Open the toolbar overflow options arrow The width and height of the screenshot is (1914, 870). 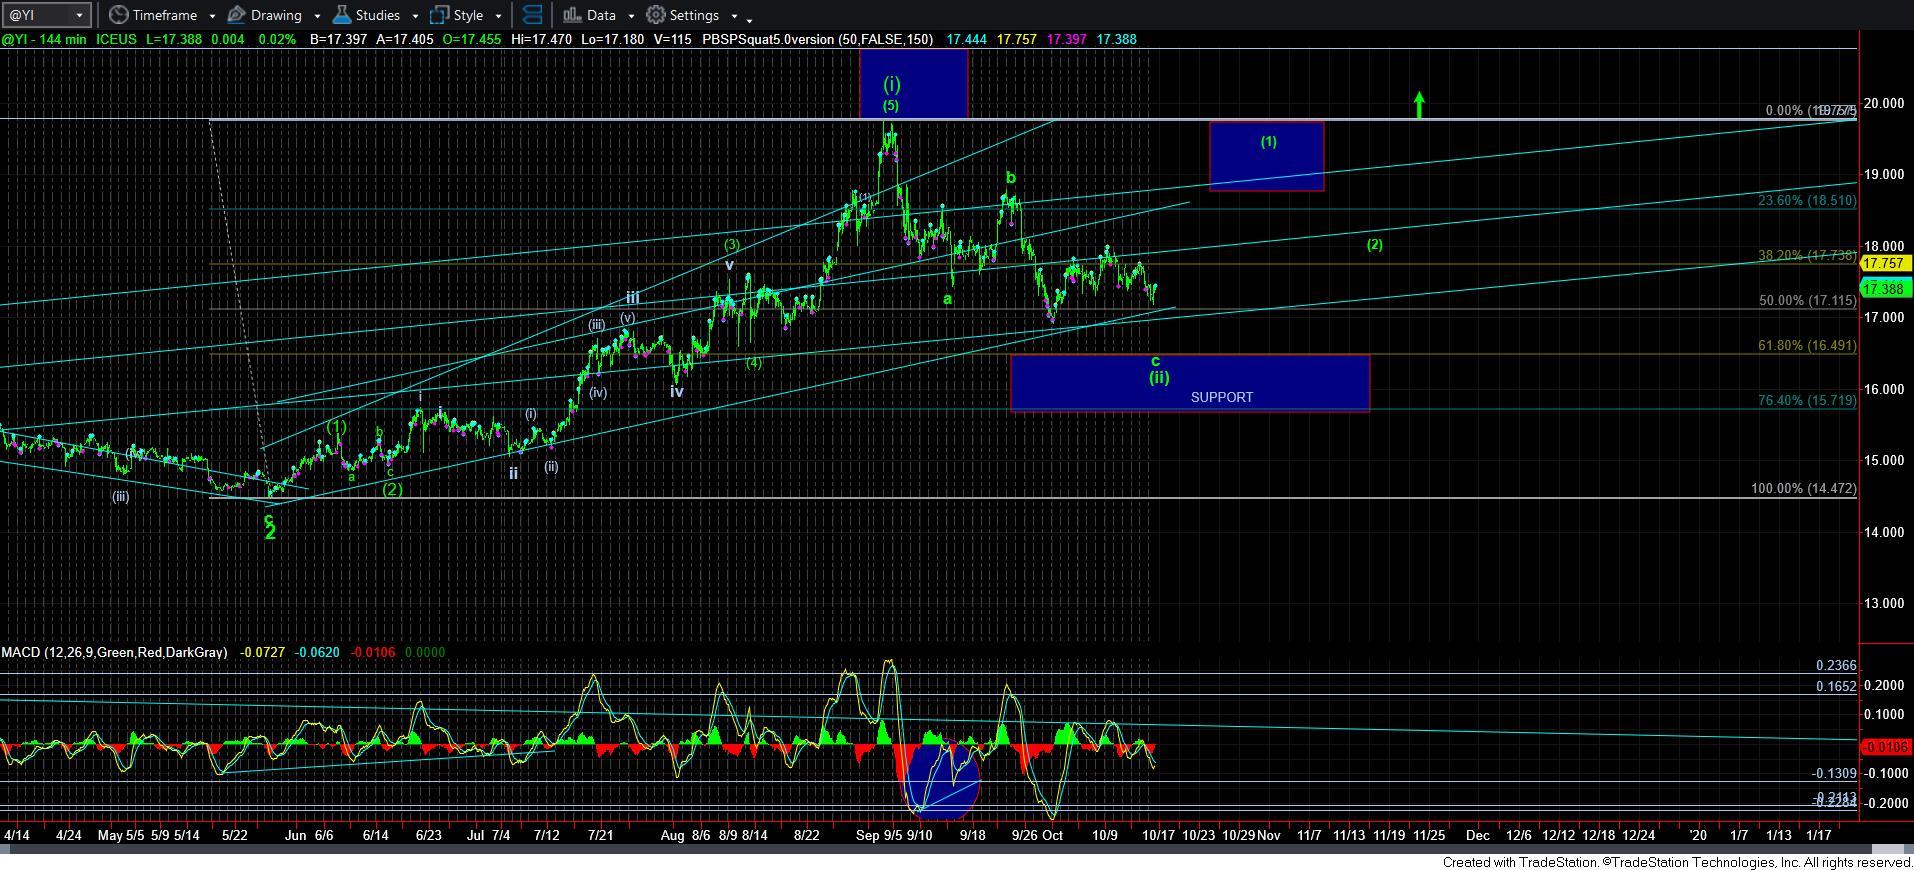pyautogui.click(x=749, y=19)
